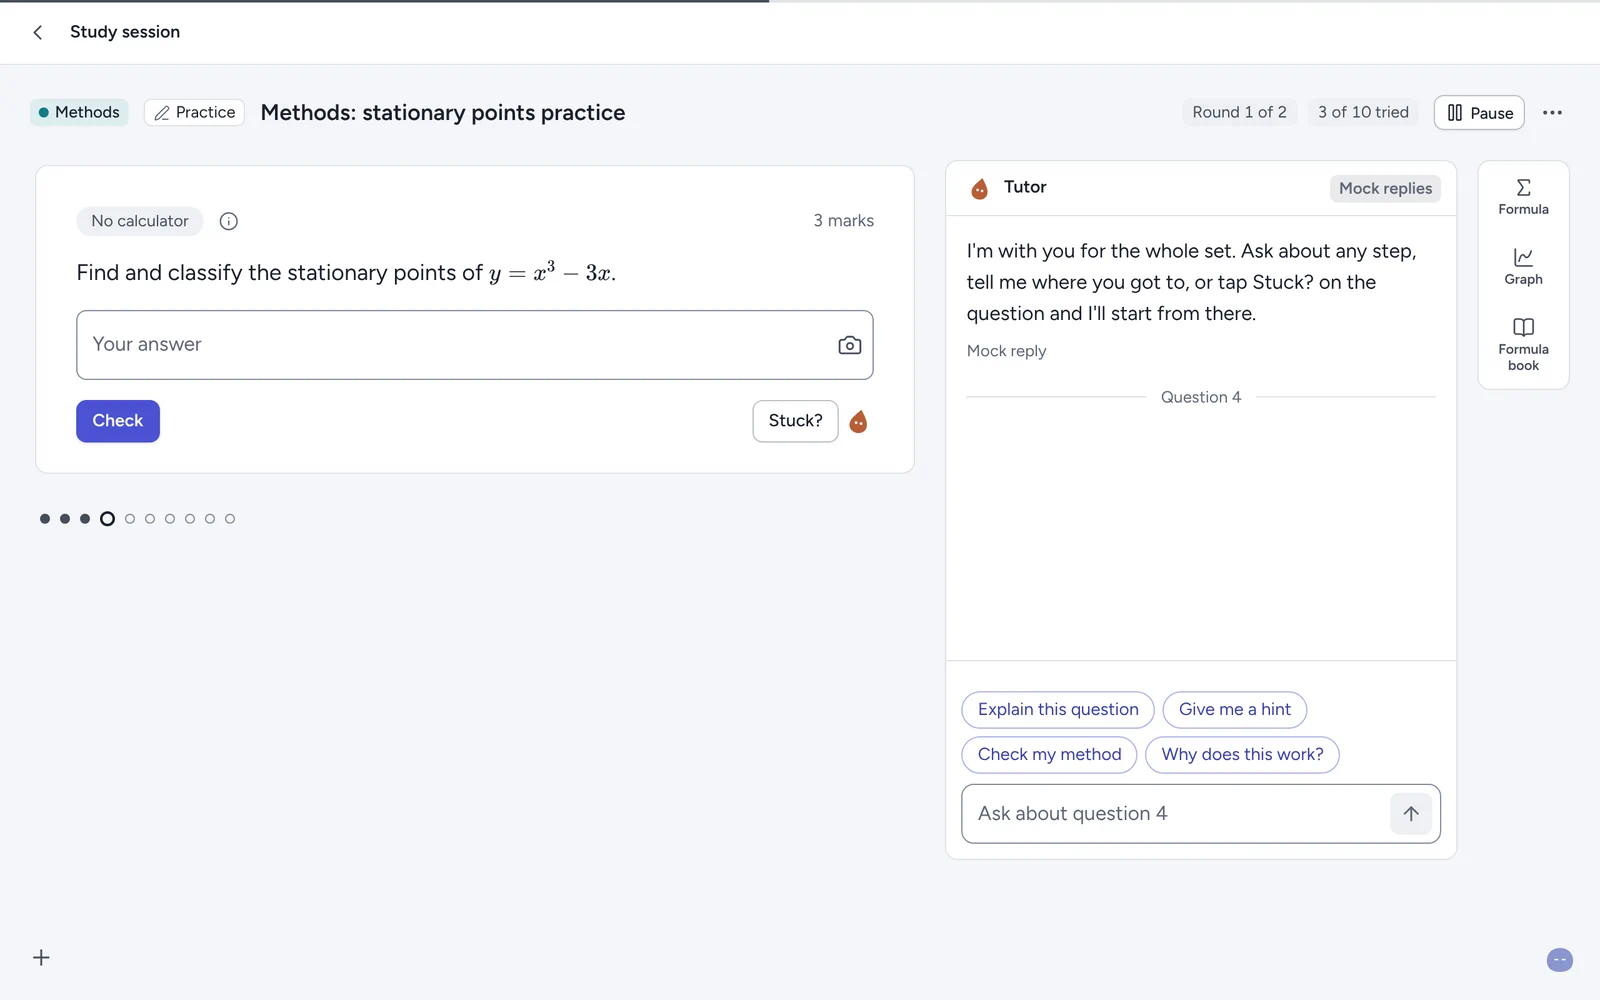Open the more options ellipsis menu
Image resolution: width=1600 pixels, height=1000 pixels.
pyautogui.click(x=1552, y=113)
